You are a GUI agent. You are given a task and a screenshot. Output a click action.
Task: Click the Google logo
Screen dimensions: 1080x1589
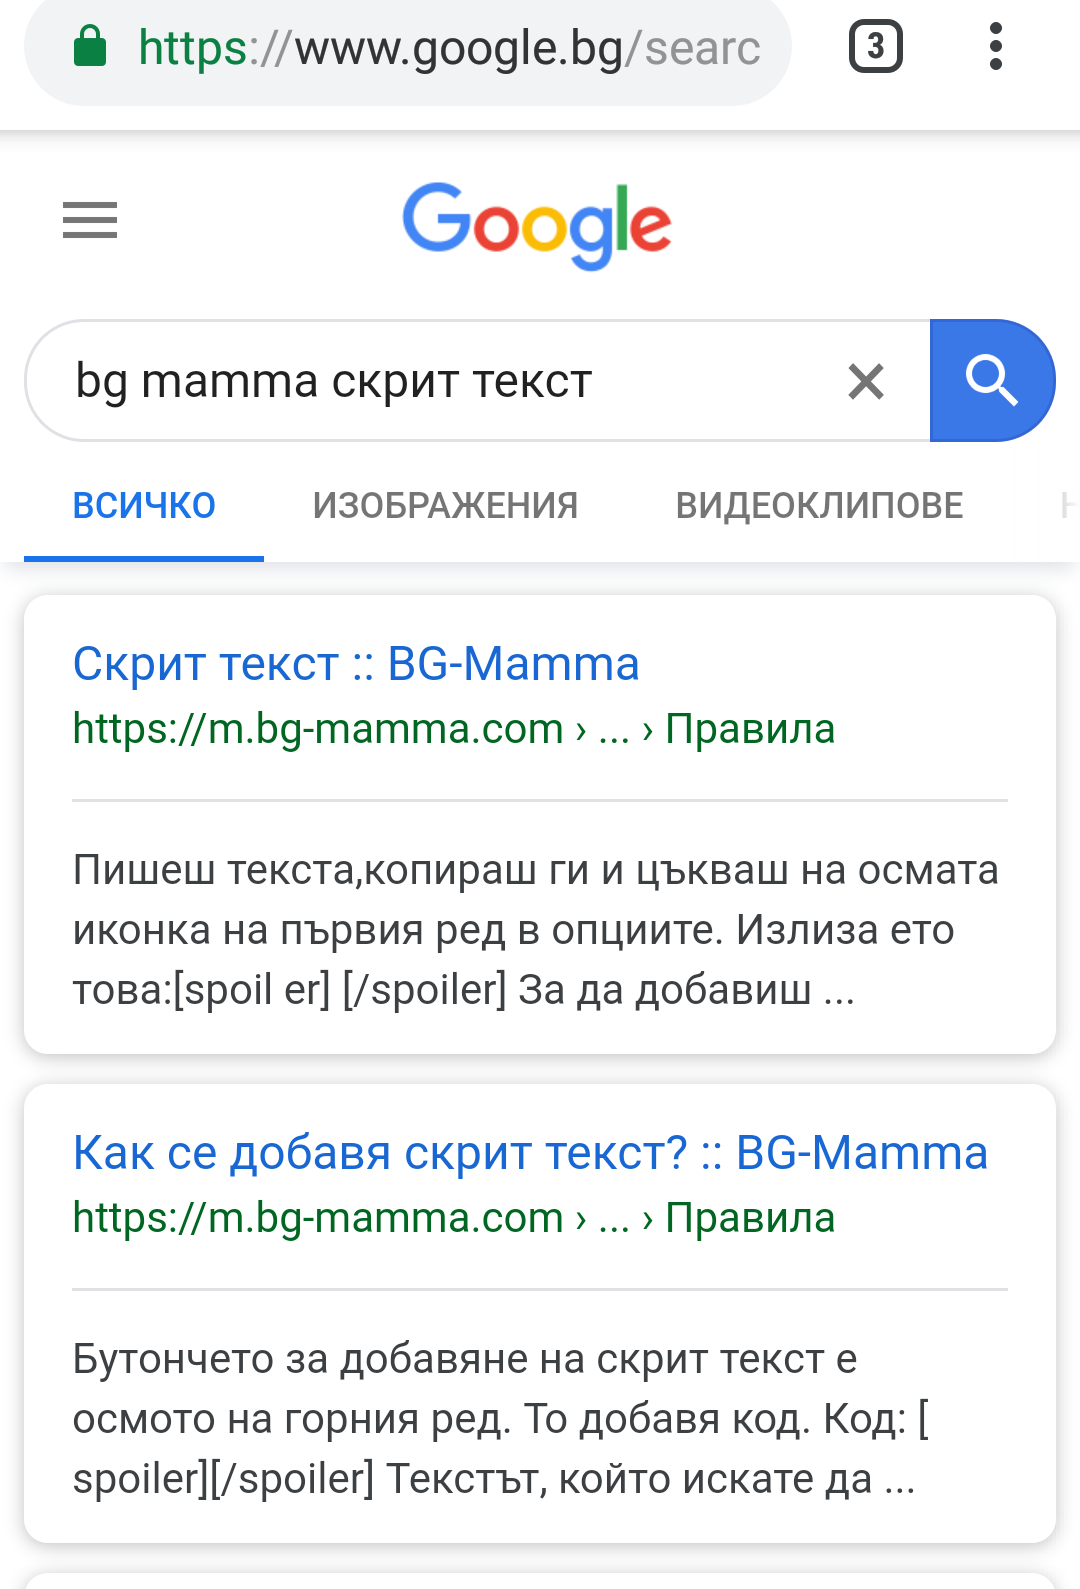pos(537,224)
